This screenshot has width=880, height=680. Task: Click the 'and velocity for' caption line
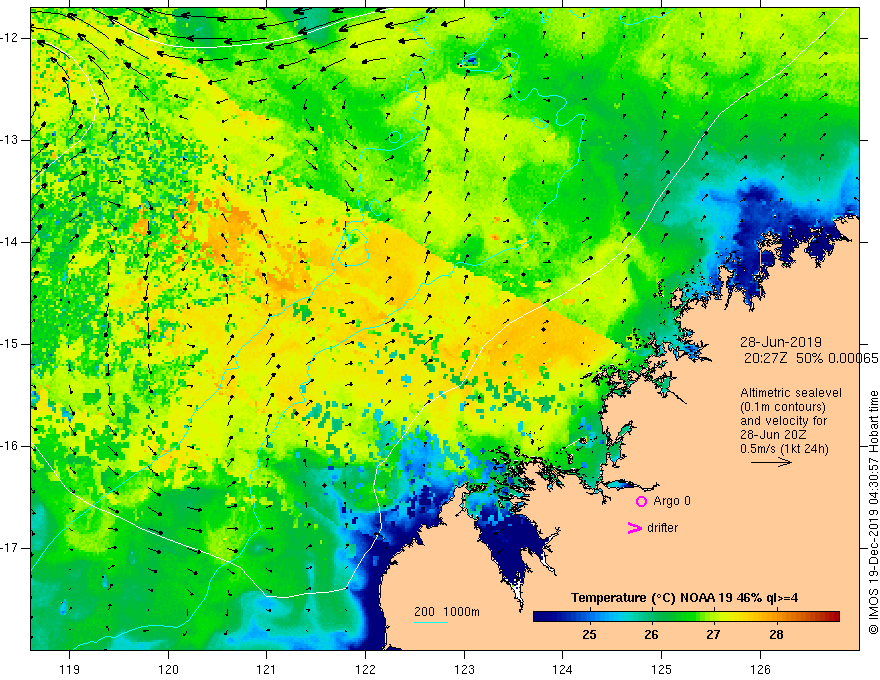[x=783, y=421]
